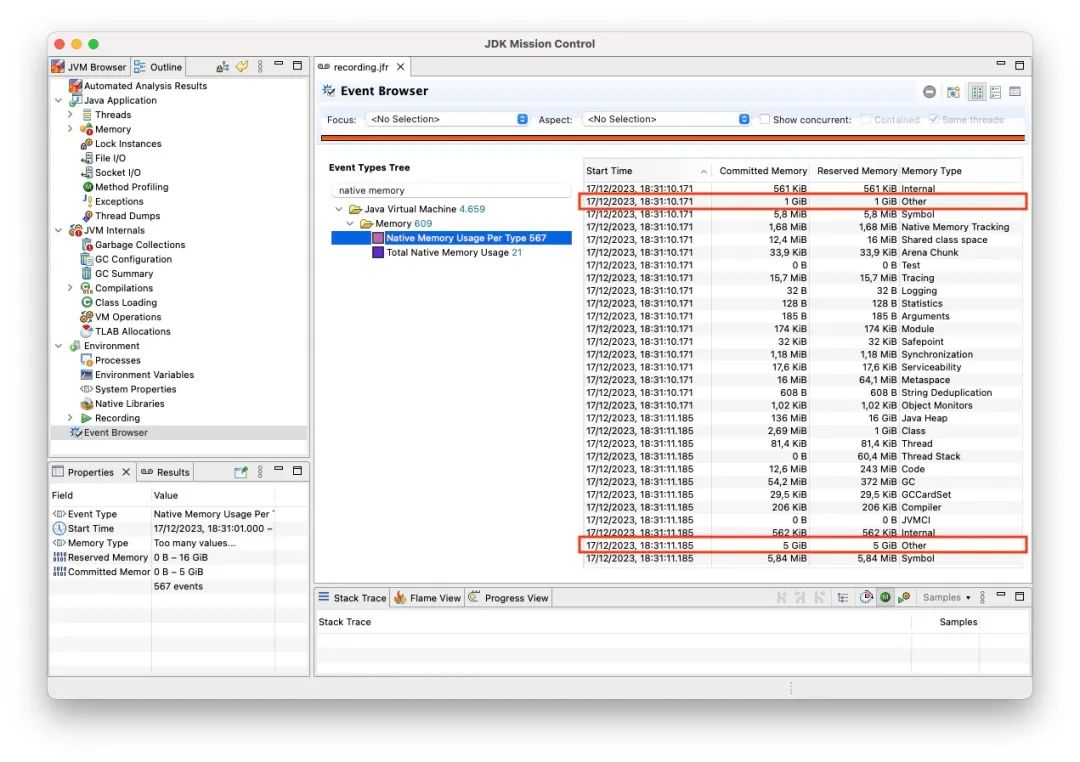Switch to the Flame View tab
Image resolution: width=1080 pixels, height=762 pixels.
point(427,598)
